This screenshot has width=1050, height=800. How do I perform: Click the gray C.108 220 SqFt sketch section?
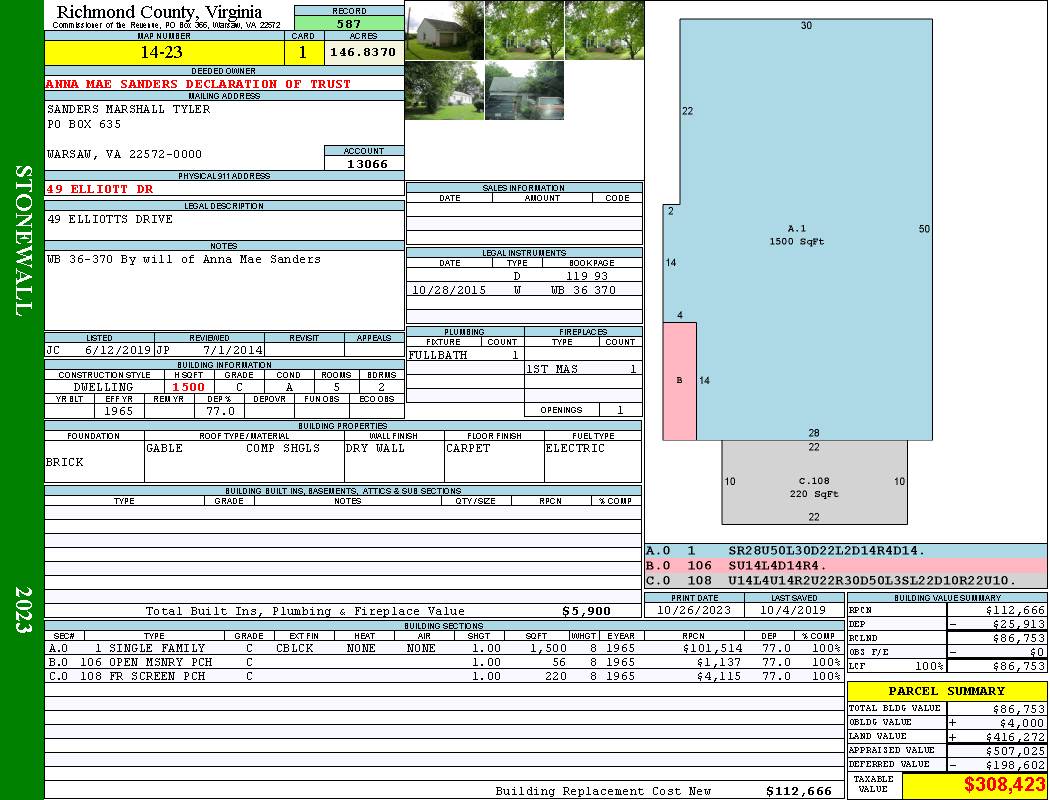point(814,487)
